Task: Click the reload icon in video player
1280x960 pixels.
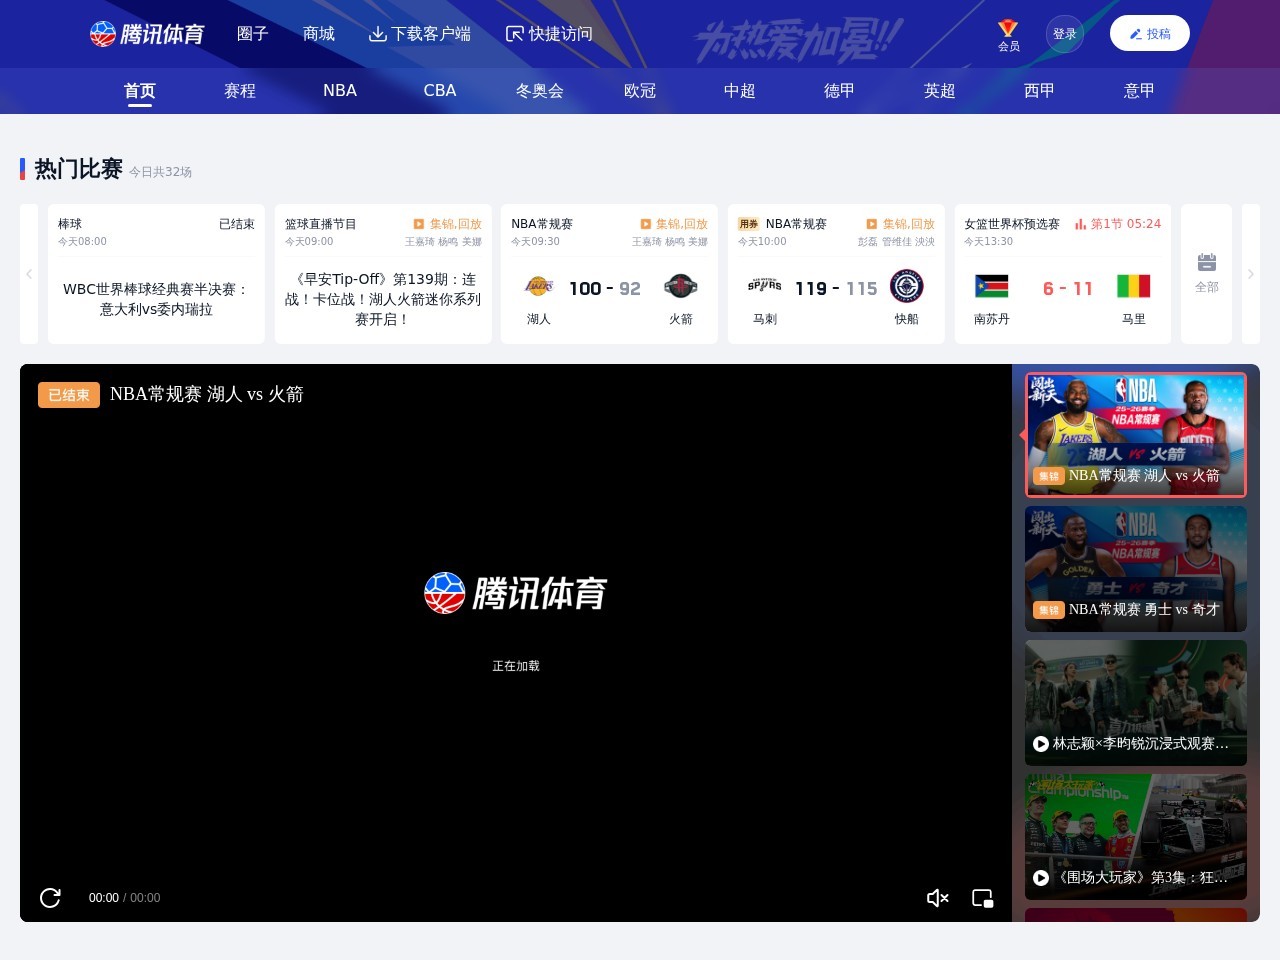Action: [x=50, y=898]
